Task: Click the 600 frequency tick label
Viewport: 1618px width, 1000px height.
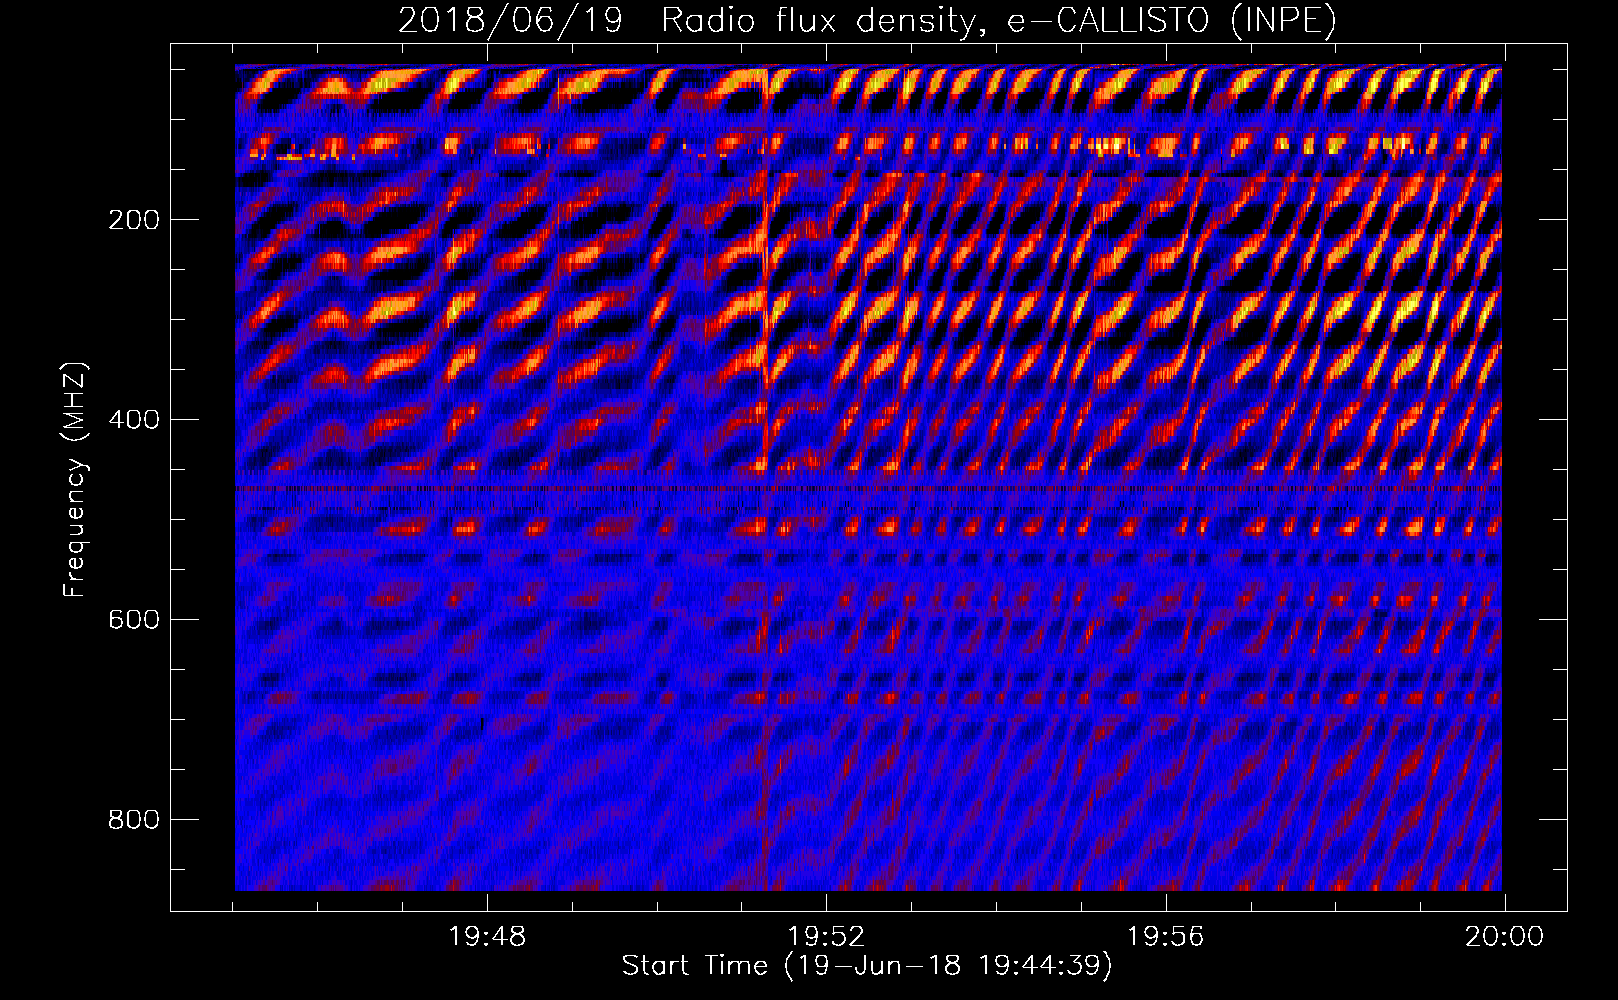Action: click(134, 620)
